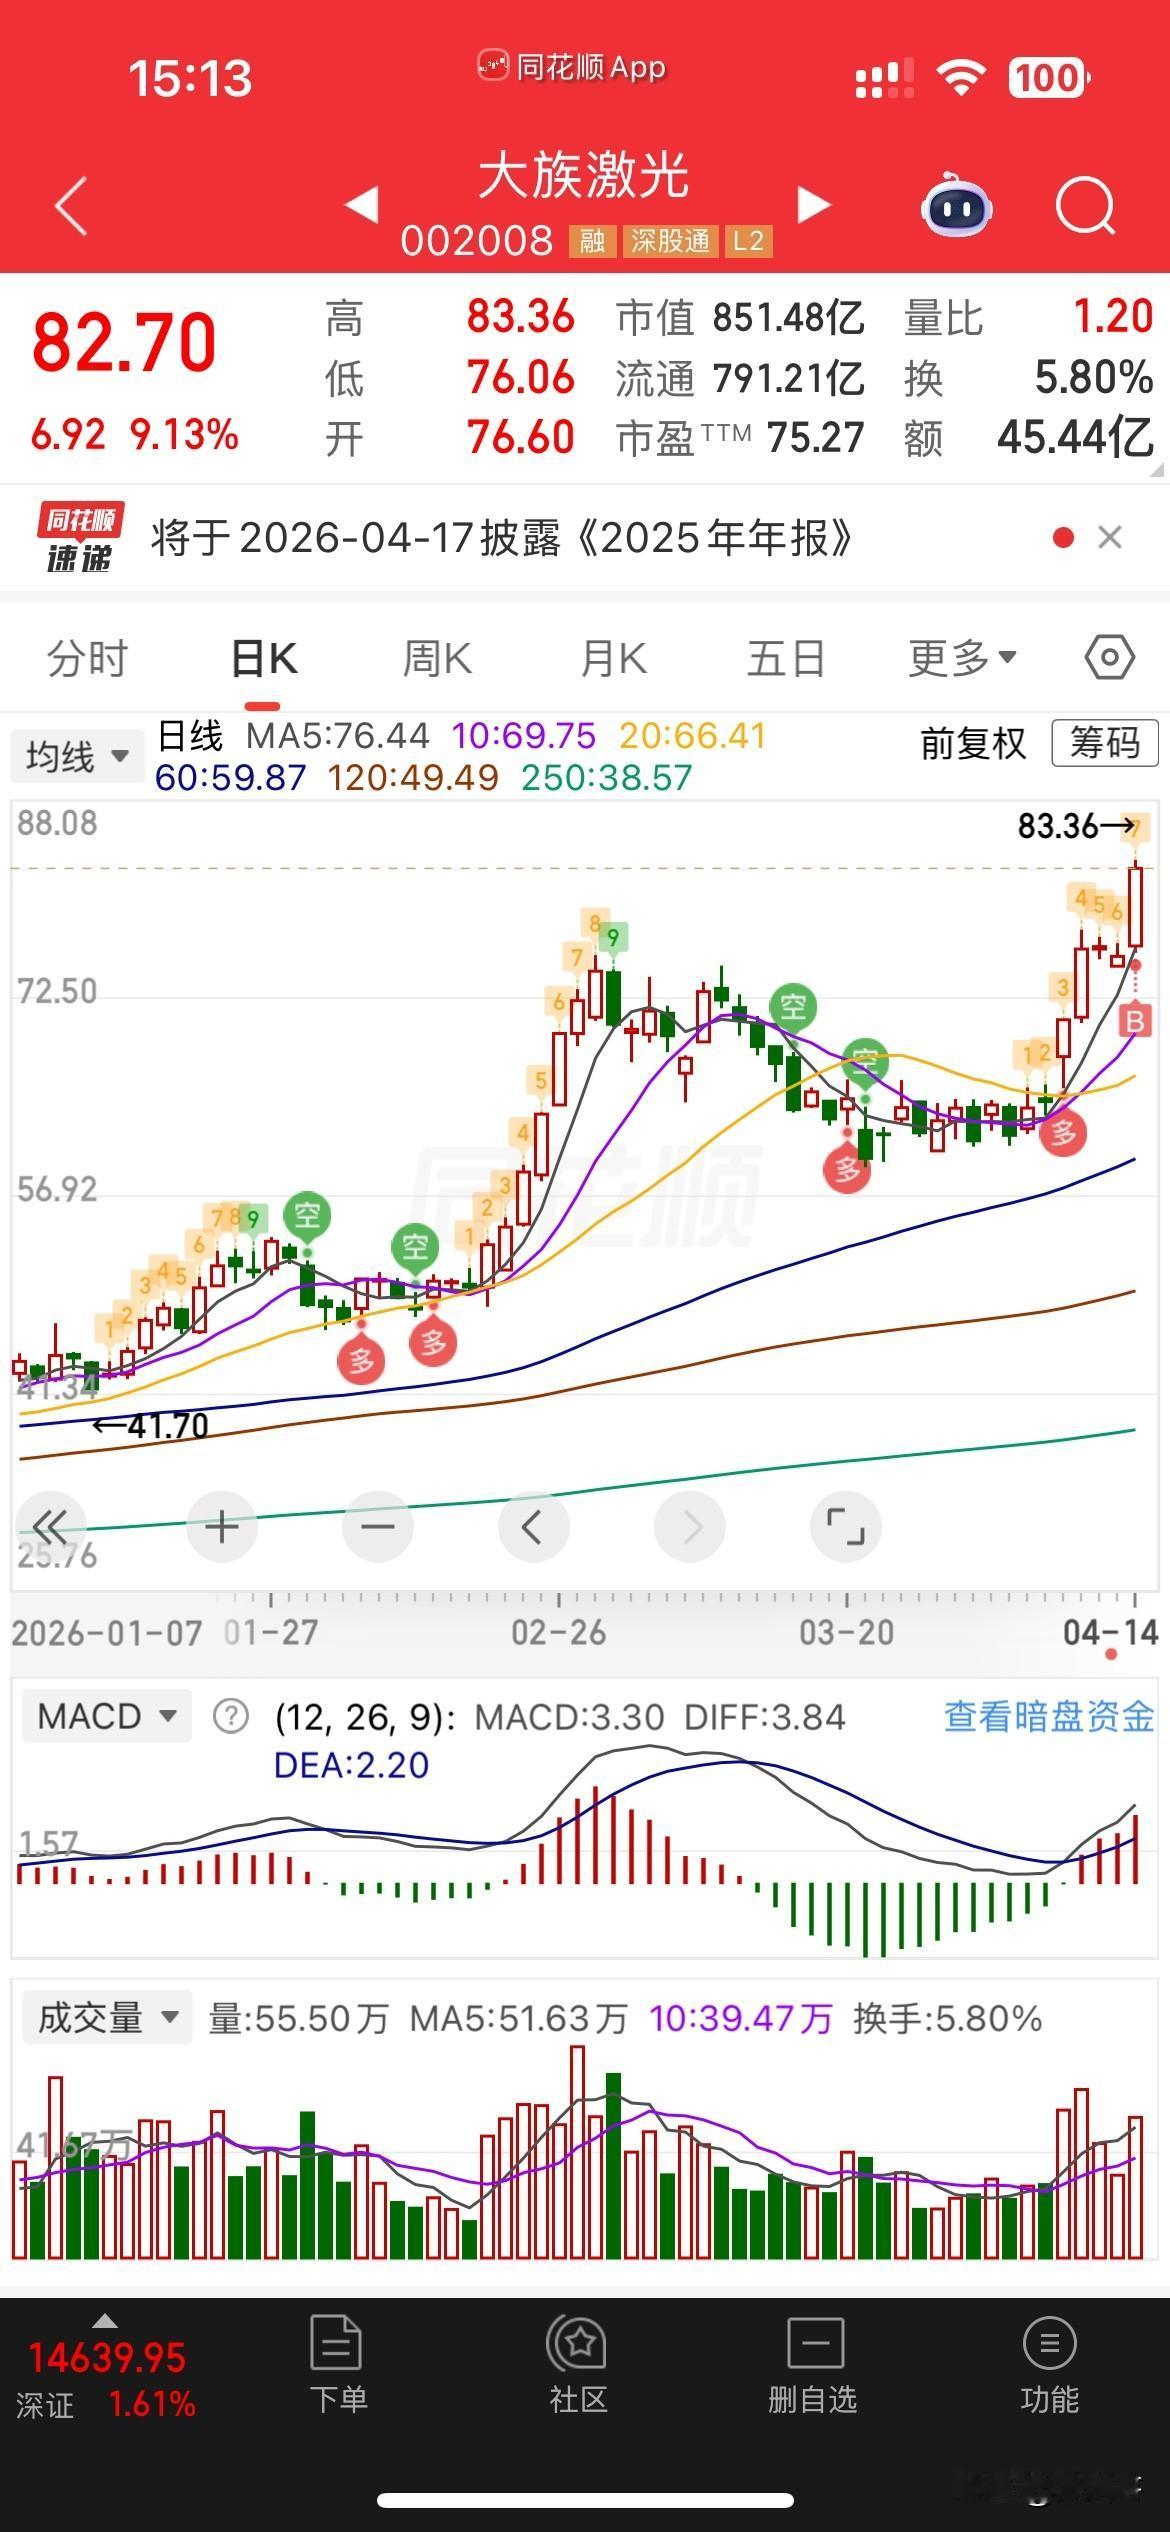1170x2532 pixels.
Task: Tap the 02-26 date label on axis
Action: 558,1632
